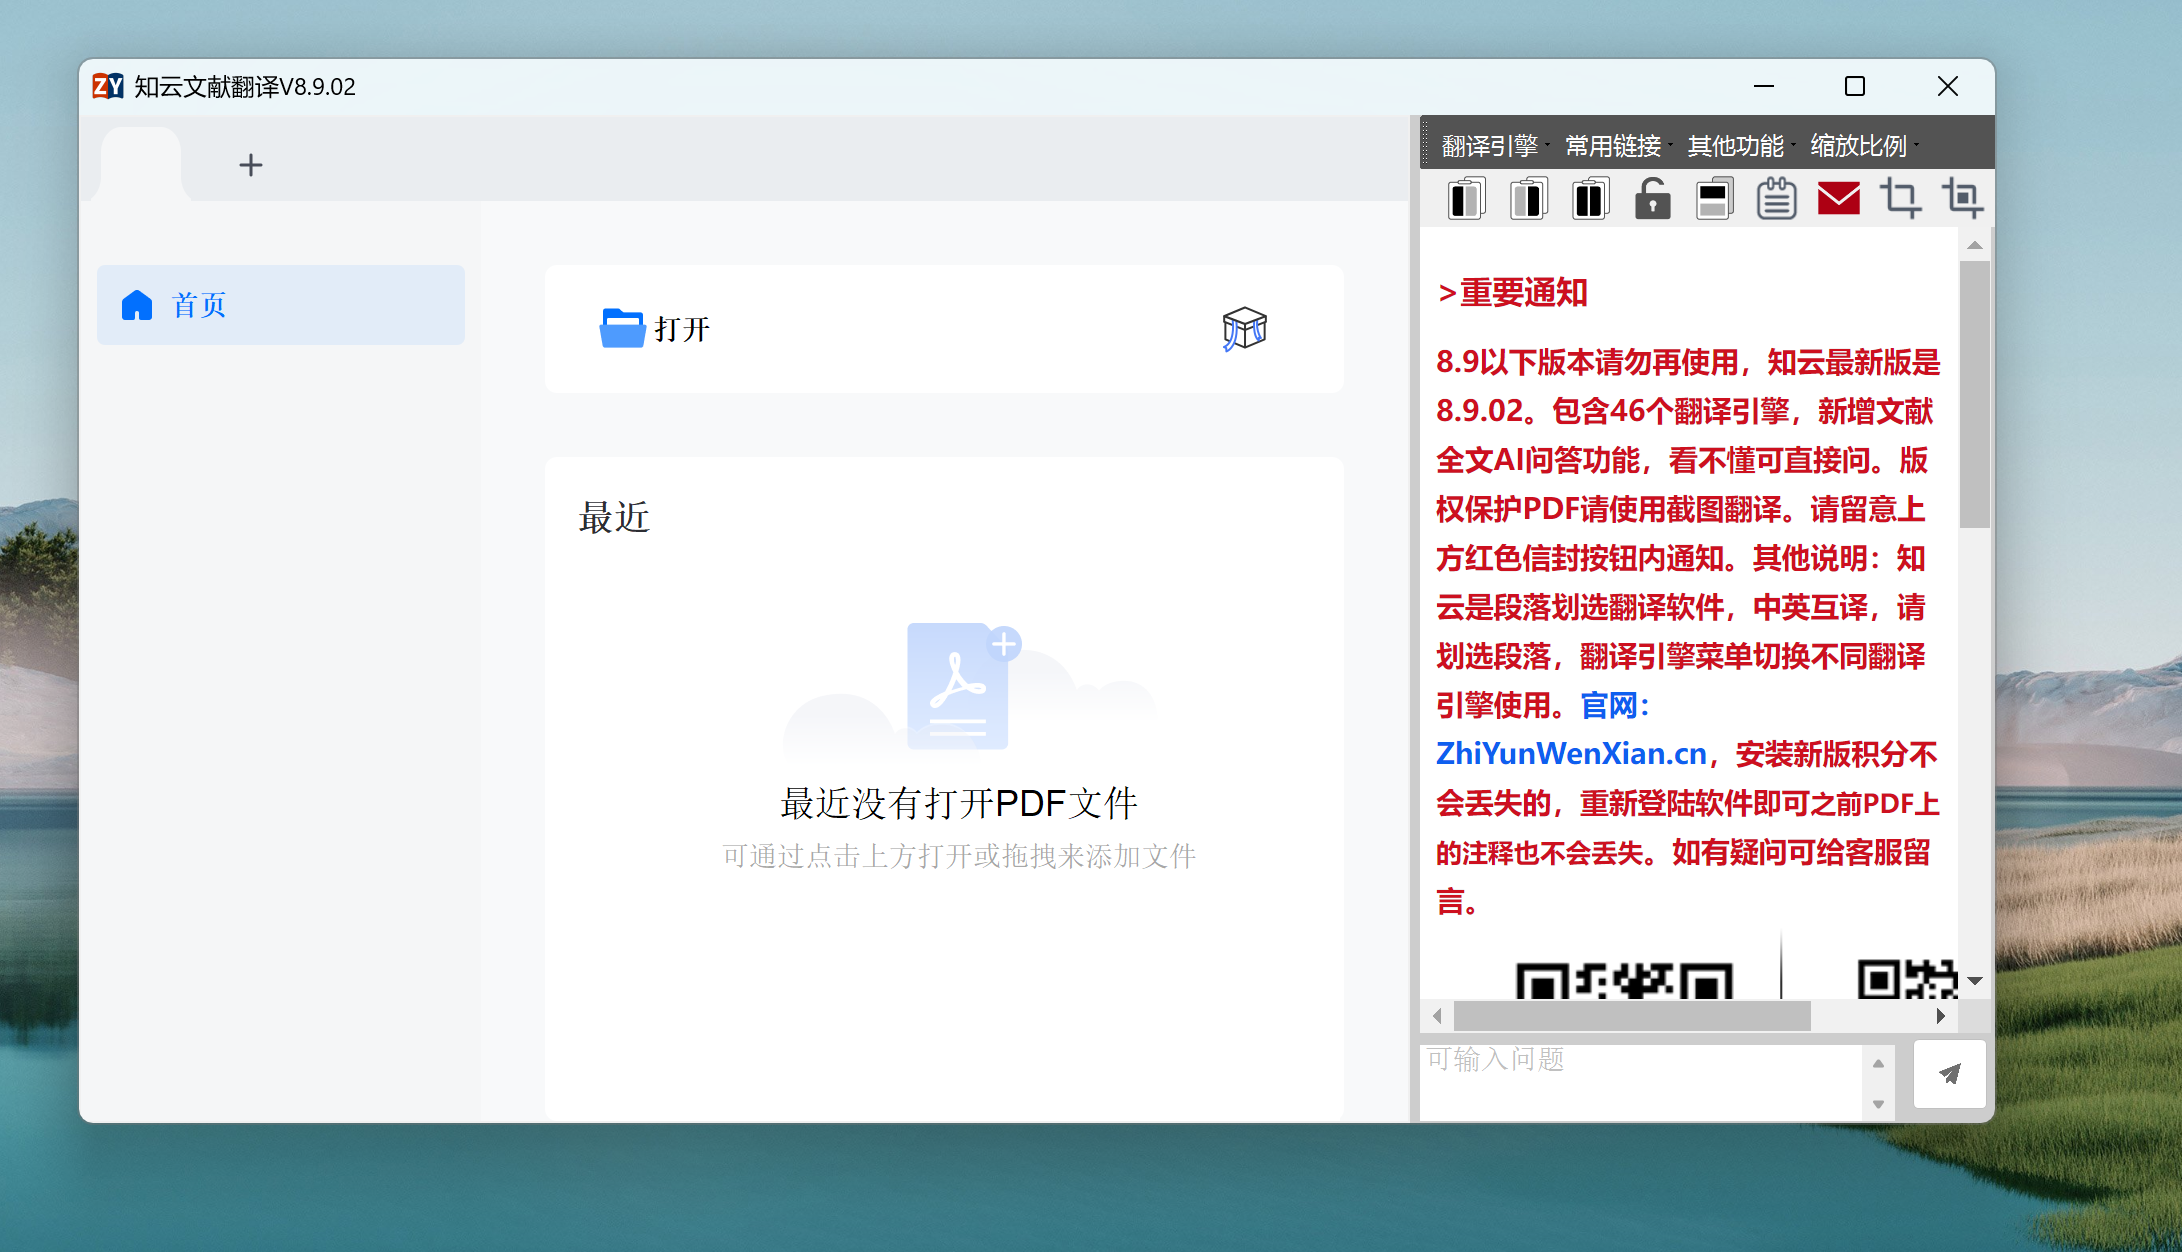Click the paper plane send button
The width and height of the screenshot is (2182, 1252).
[x=1949, y=1074]
